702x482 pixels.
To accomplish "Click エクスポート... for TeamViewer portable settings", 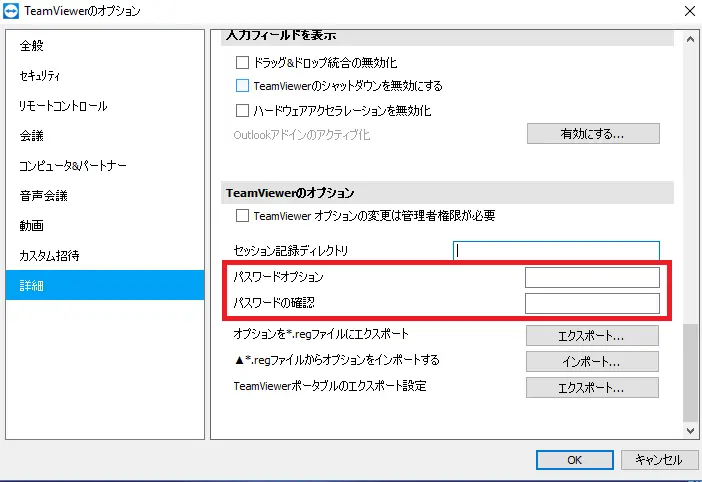I will (592, 388).
